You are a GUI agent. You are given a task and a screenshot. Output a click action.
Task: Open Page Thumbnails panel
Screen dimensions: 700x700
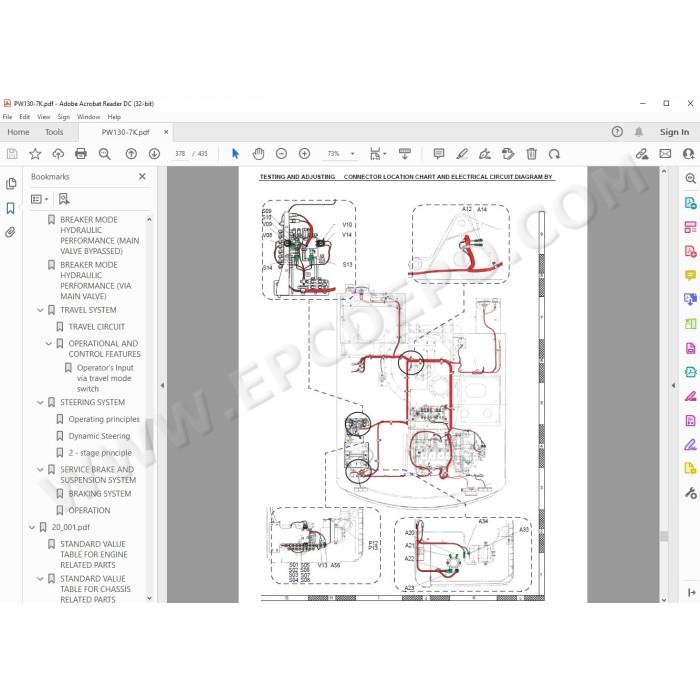pos(11,183)
